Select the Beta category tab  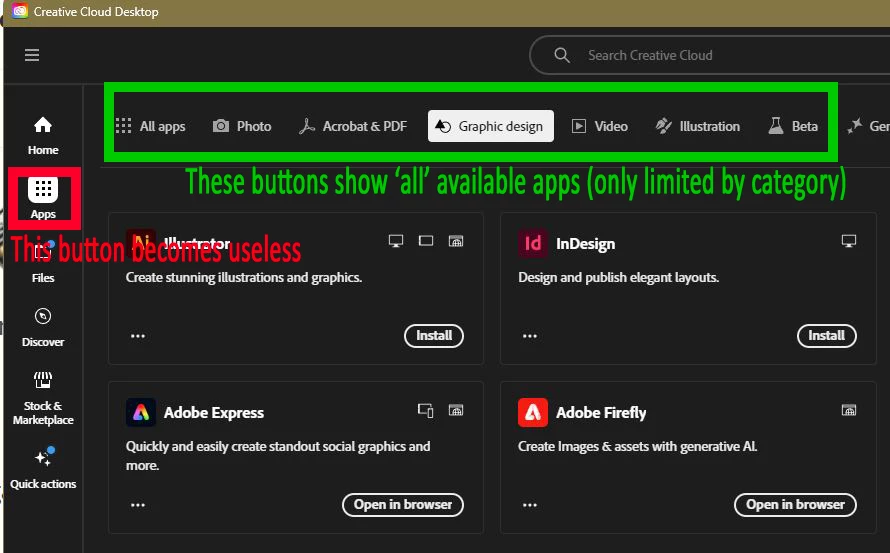pyautogui.click(x=793, y=126)
